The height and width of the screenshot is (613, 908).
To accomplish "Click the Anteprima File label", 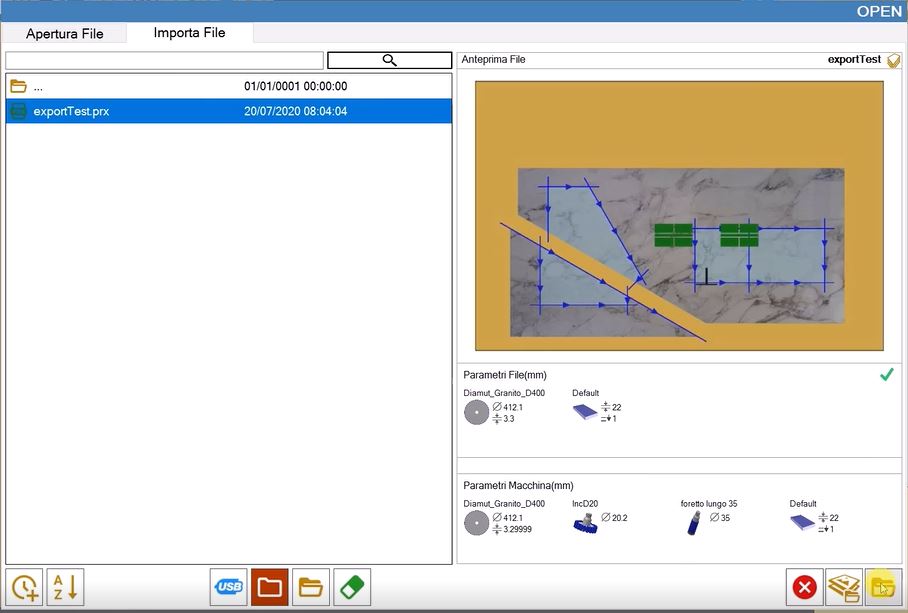I will coord(493,59).
